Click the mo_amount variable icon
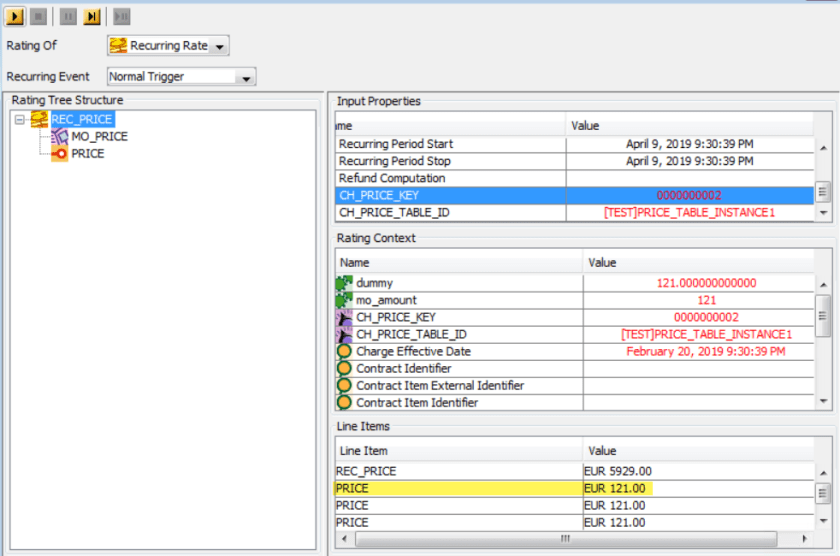This screenshot has height=556, width=840. tap(345, 300)
